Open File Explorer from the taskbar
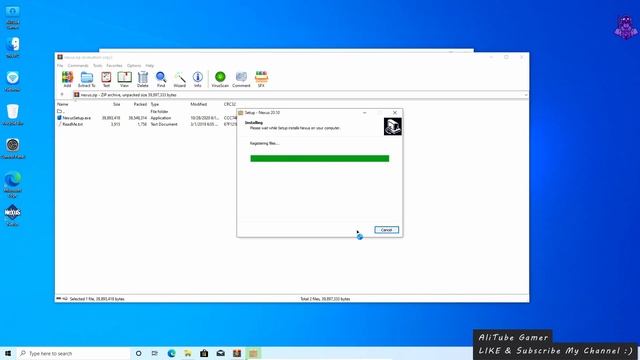 (188, 353)
